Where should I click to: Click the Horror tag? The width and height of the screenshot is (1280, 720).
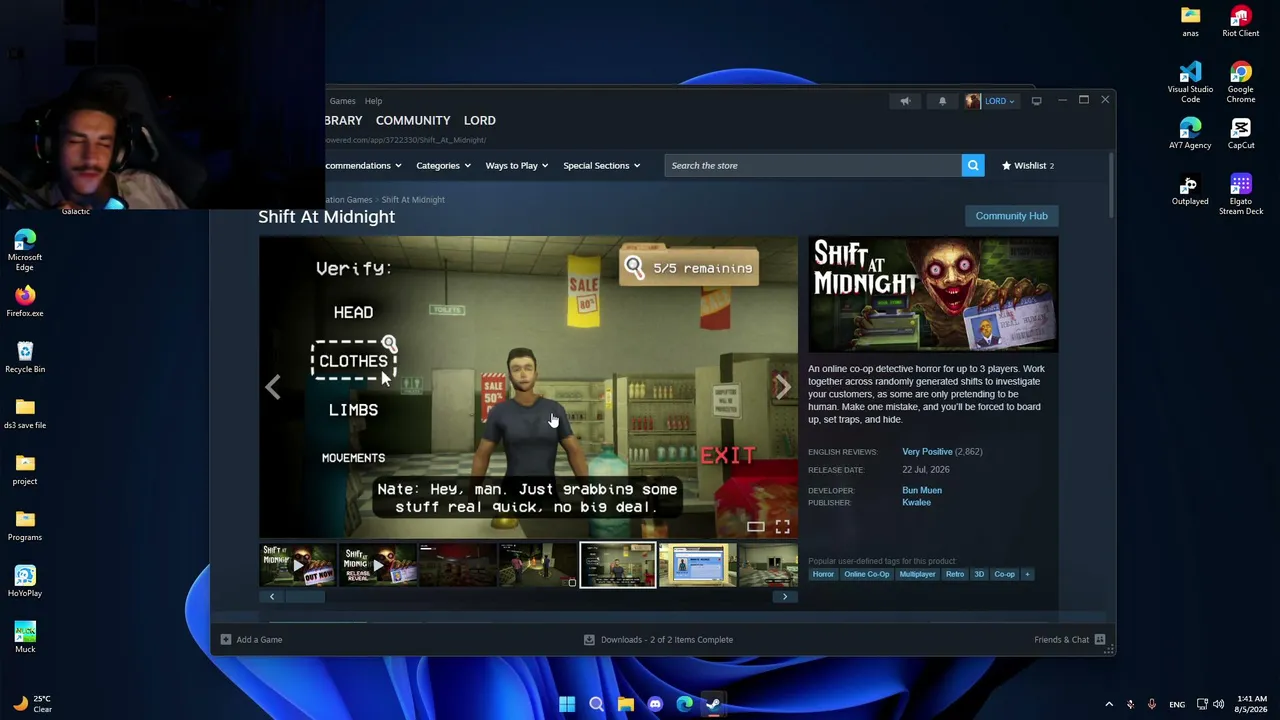point(823,574)
